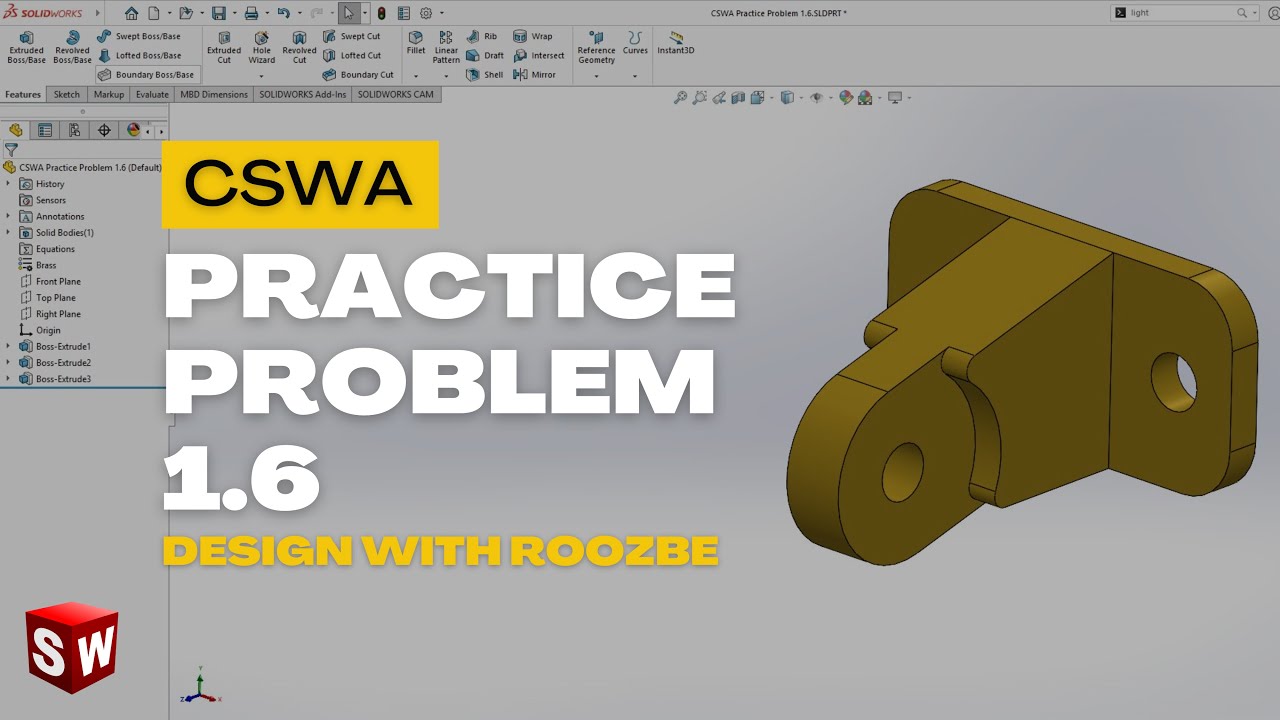Screen dimensions: 1280x720
Task: Open File Properties icon
Action: pyautogui.click(x=403, y=13)
